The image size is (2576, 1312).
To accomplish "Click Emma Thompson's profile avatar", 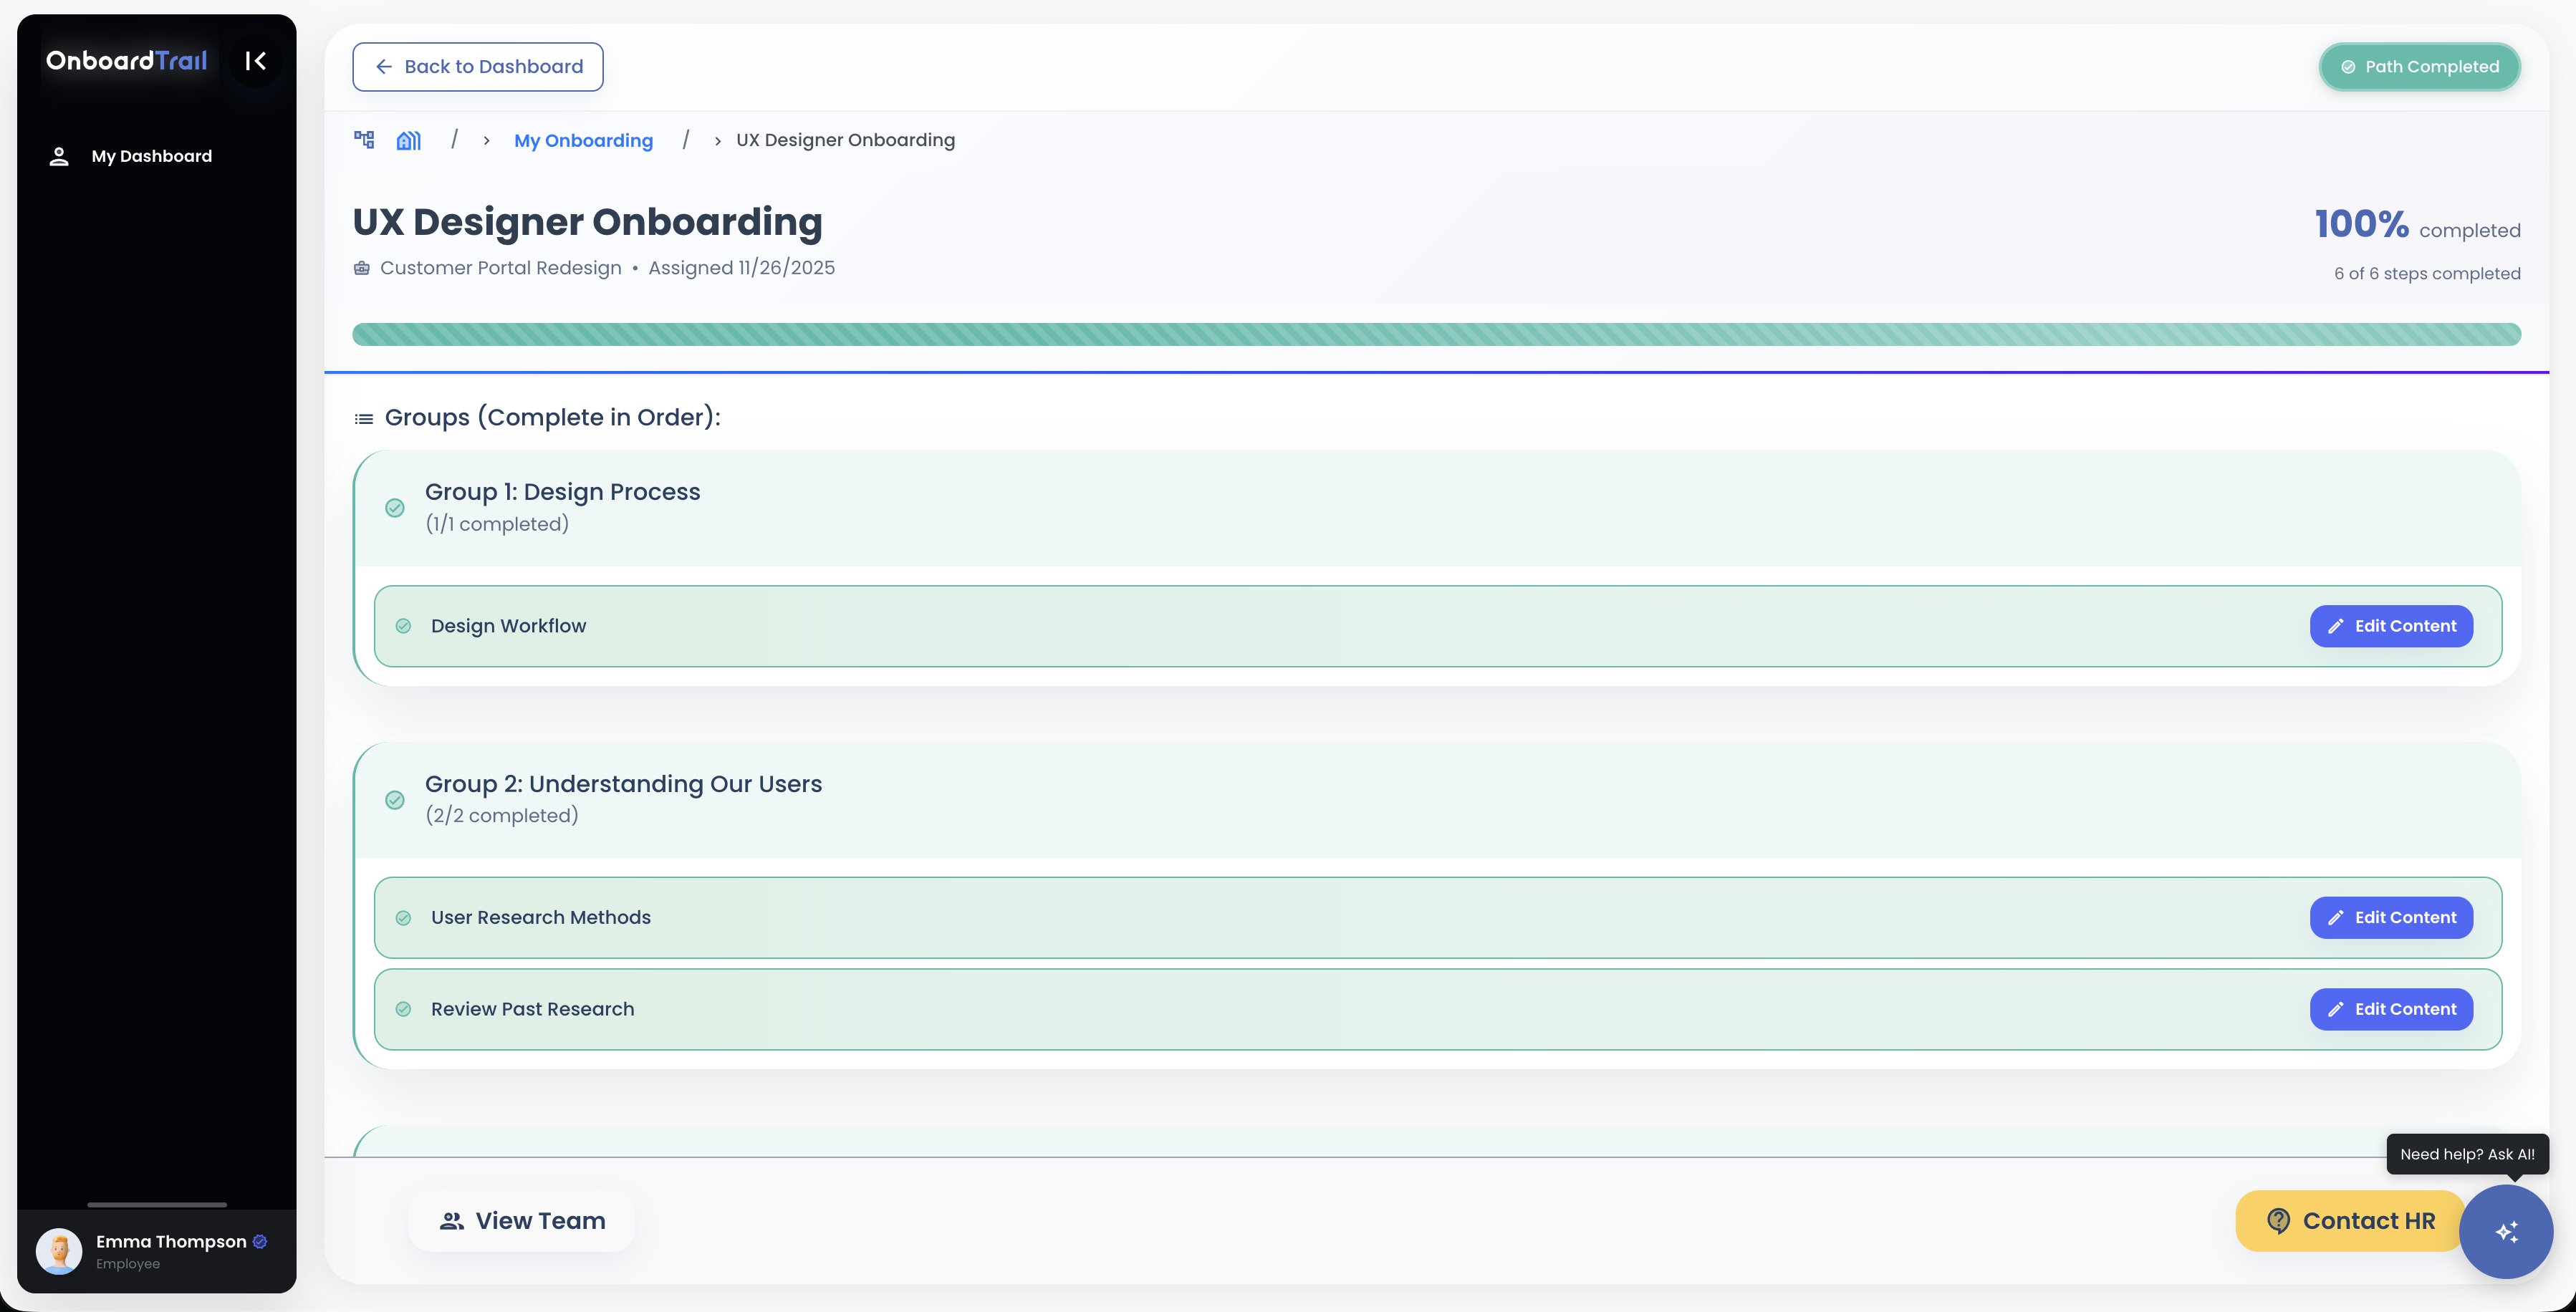I will point(59,1251).
